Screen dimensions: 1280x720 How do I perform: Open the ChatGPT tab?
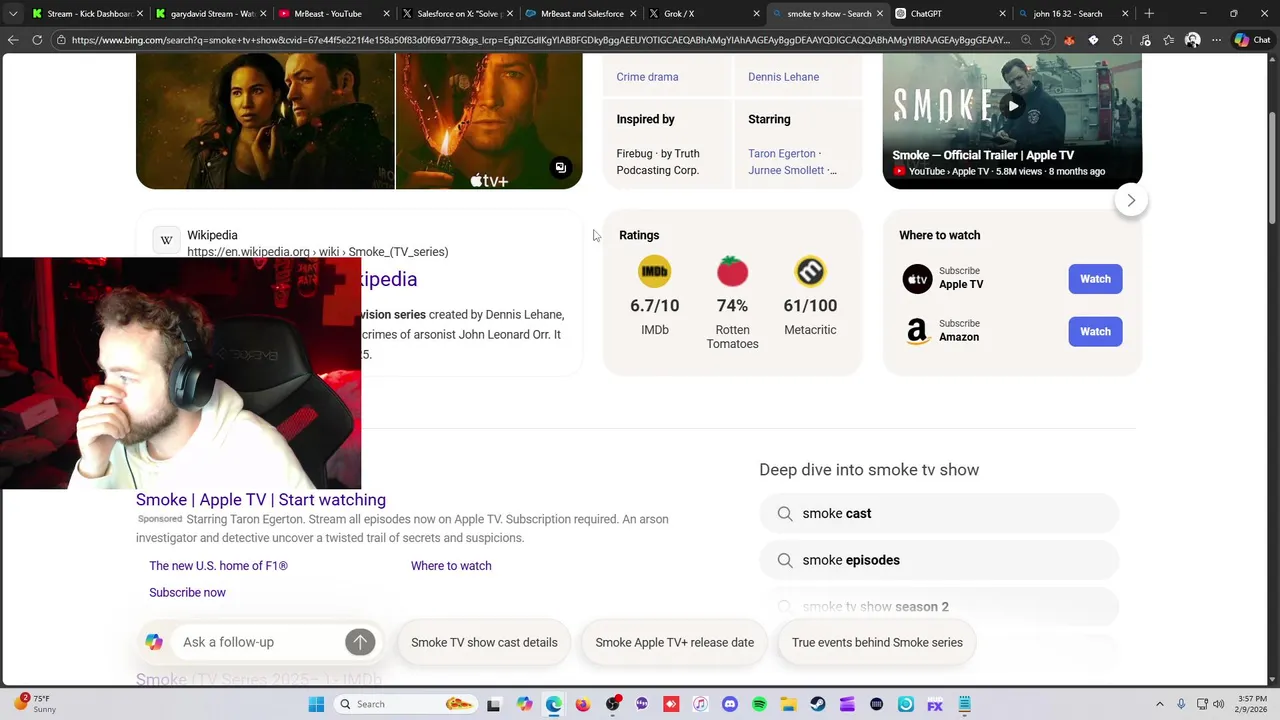(950, 14)
